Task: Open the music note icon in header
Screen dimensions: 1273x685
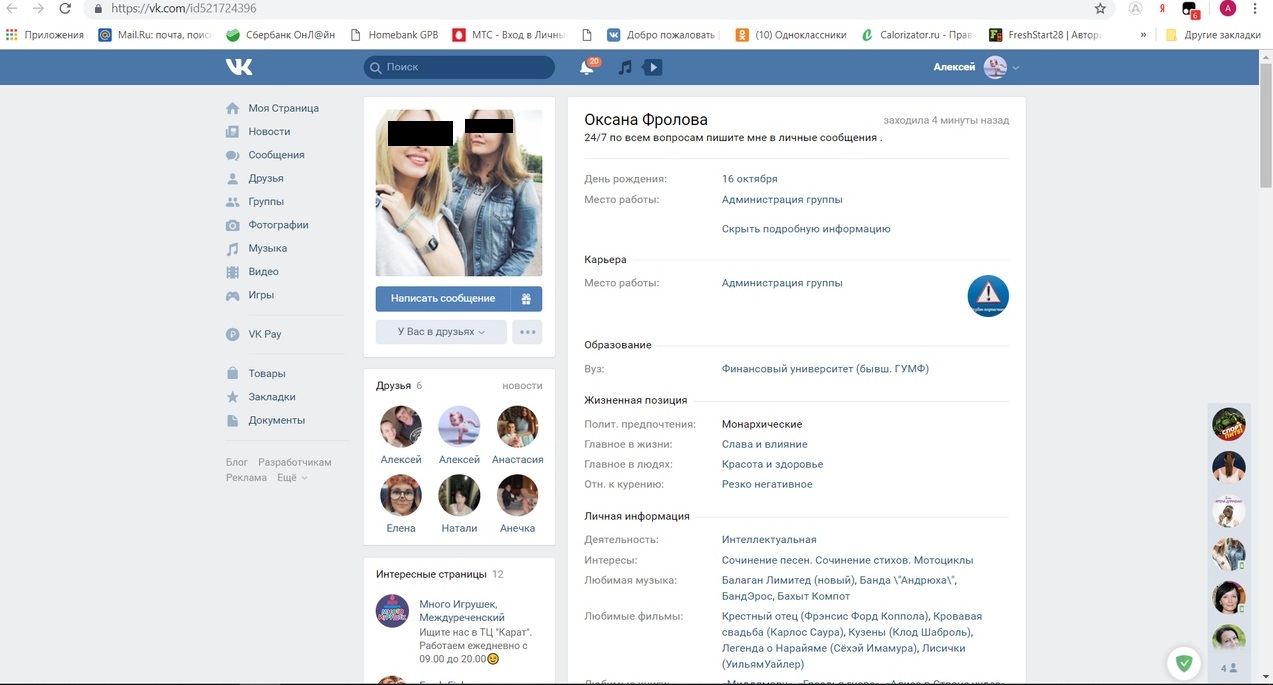Action: point(625,67)
